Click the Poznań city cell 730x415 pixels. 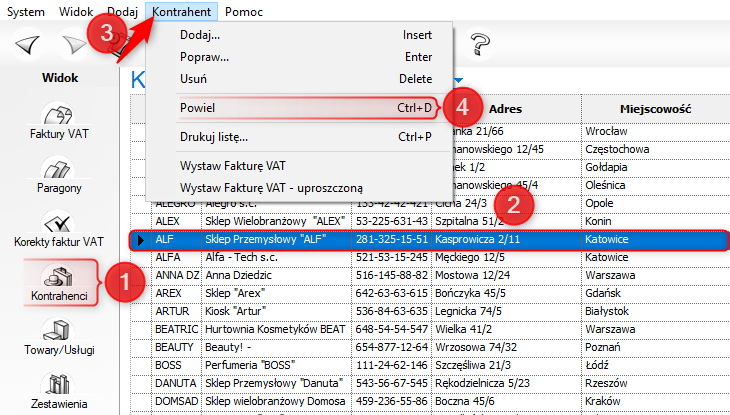pos(656,347)
